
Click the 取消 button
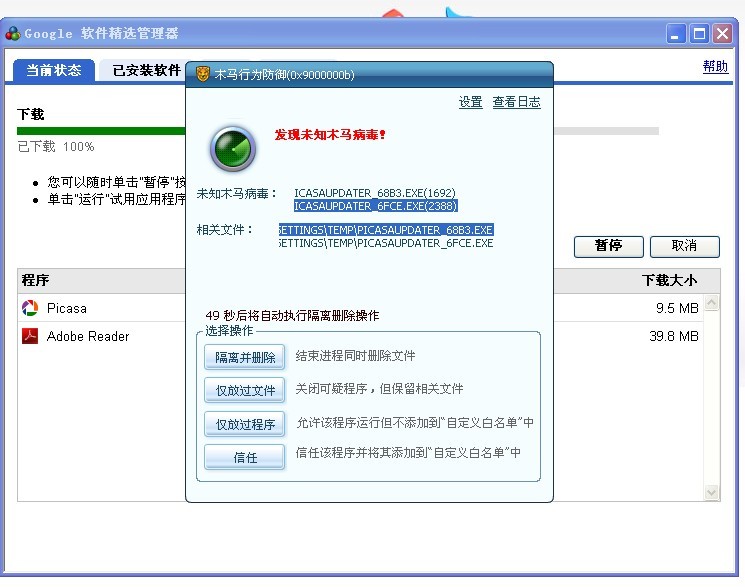click(685, 246)
